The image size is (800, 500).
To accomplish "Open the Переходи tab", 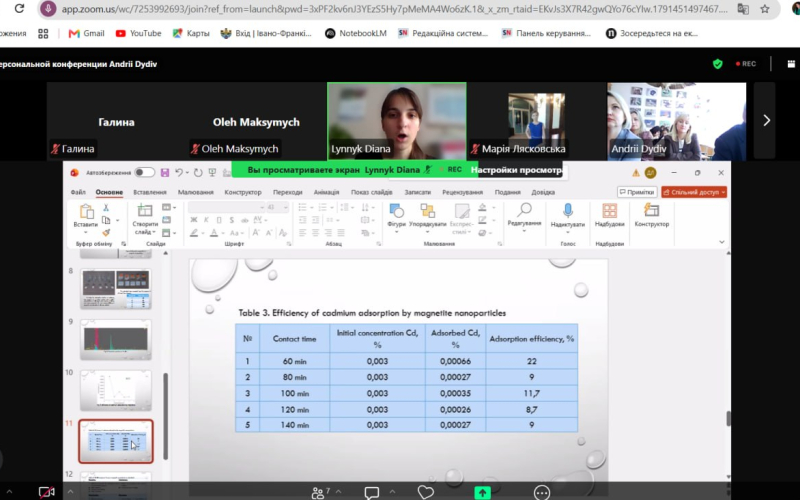I will tap(287, 192).
